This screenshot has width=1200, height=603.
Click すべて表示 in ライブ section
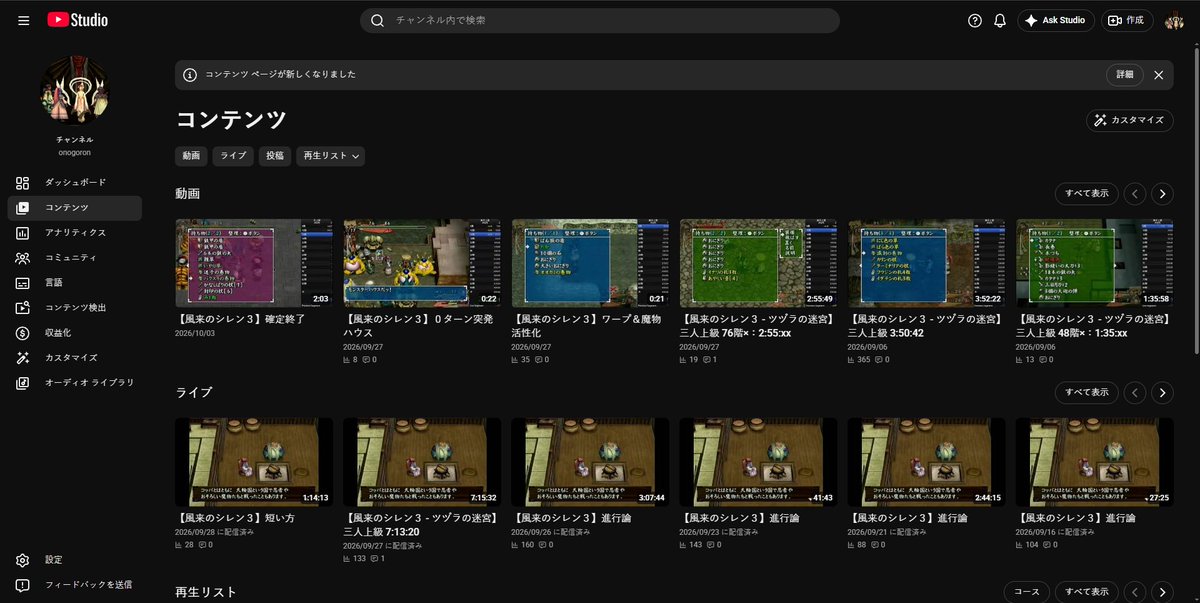pyautogui.click(x=1087, y=393)
